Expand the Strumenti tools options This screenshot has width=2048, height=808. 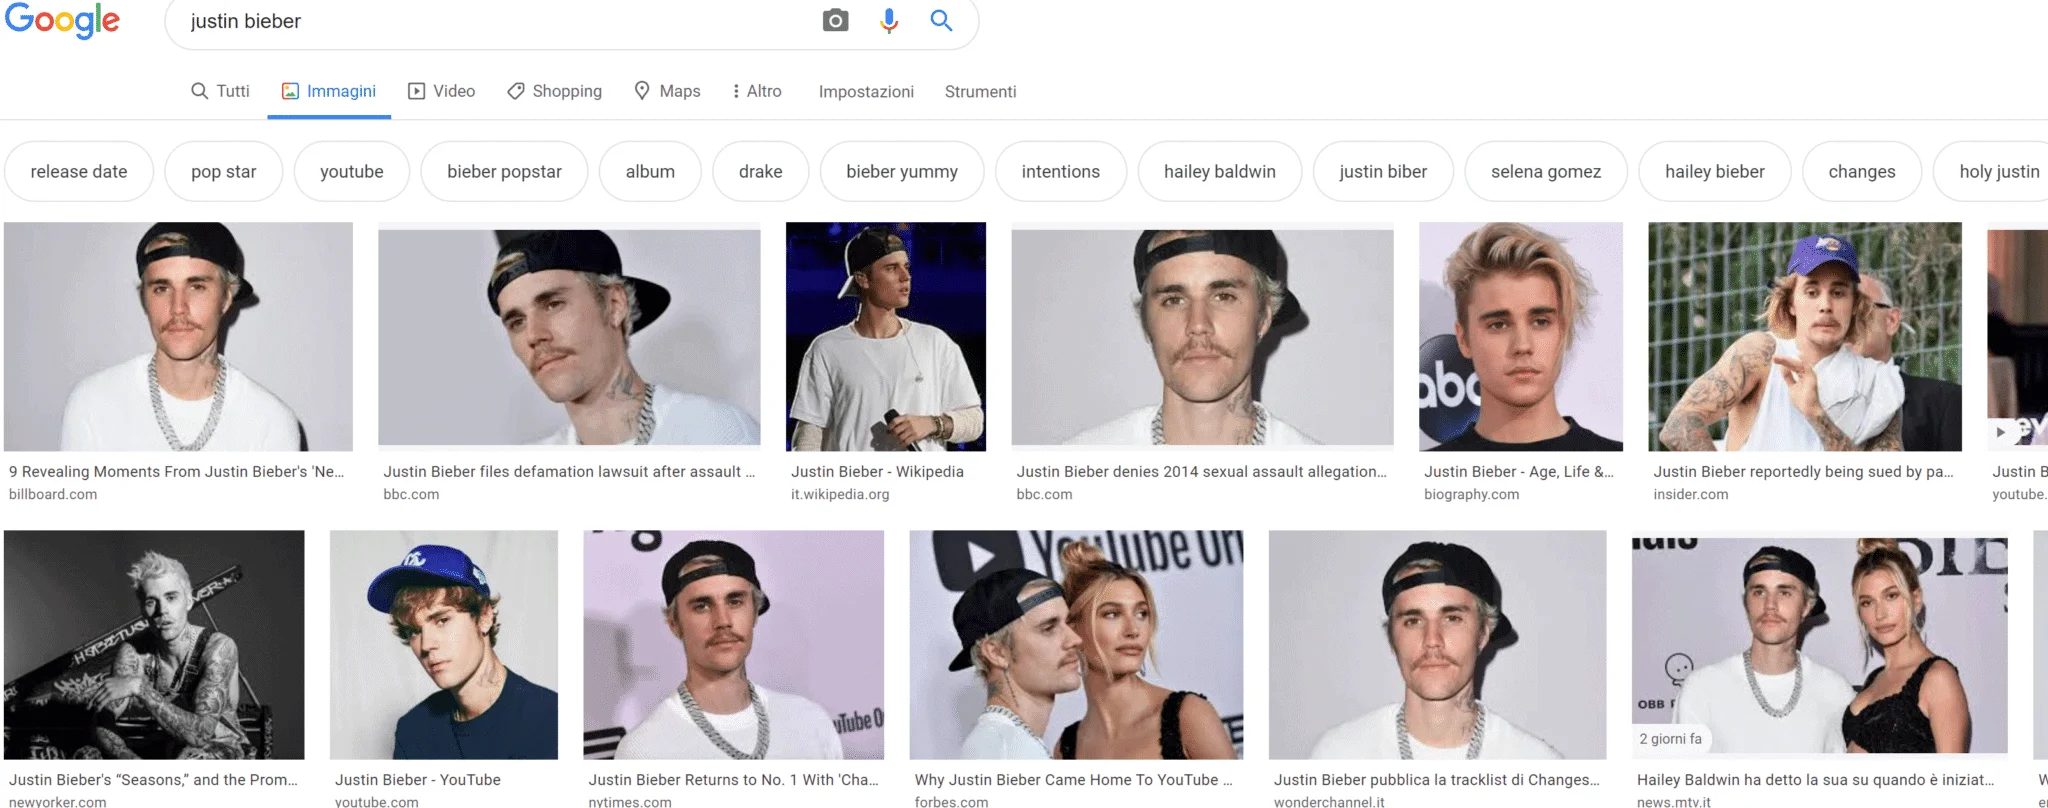[x=980, y=92]
